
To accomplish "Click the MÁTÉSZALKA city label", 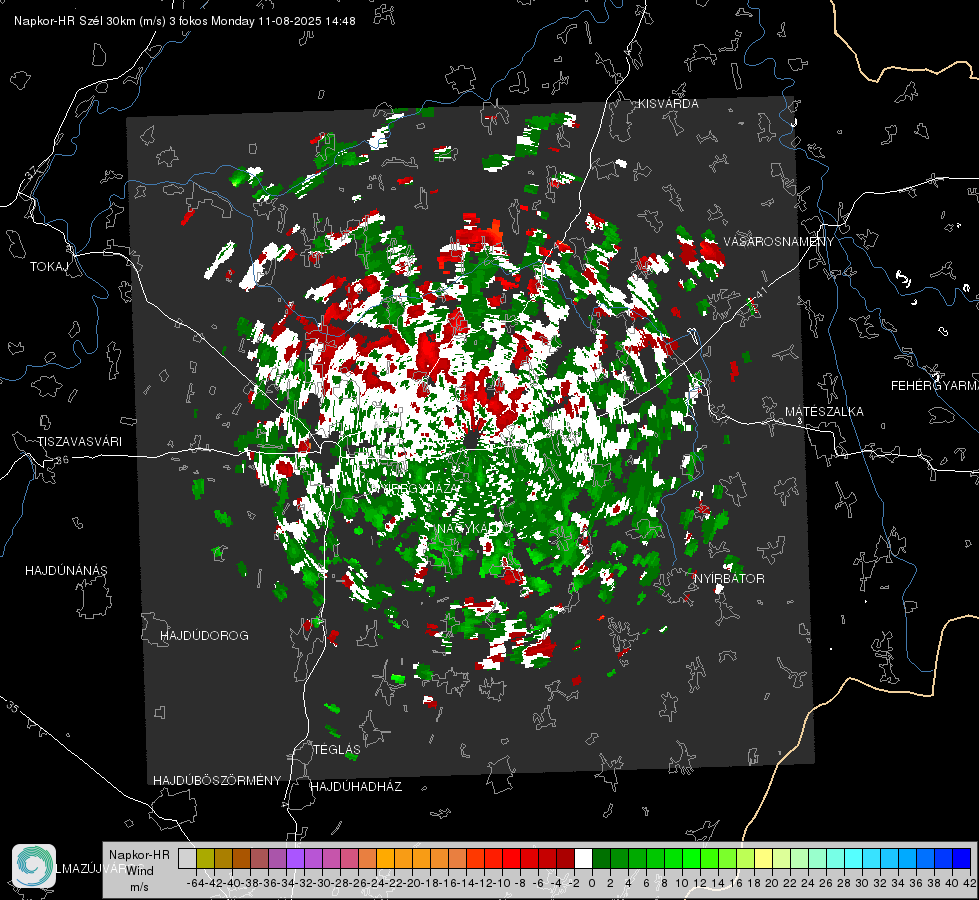I will click(824, 412).
